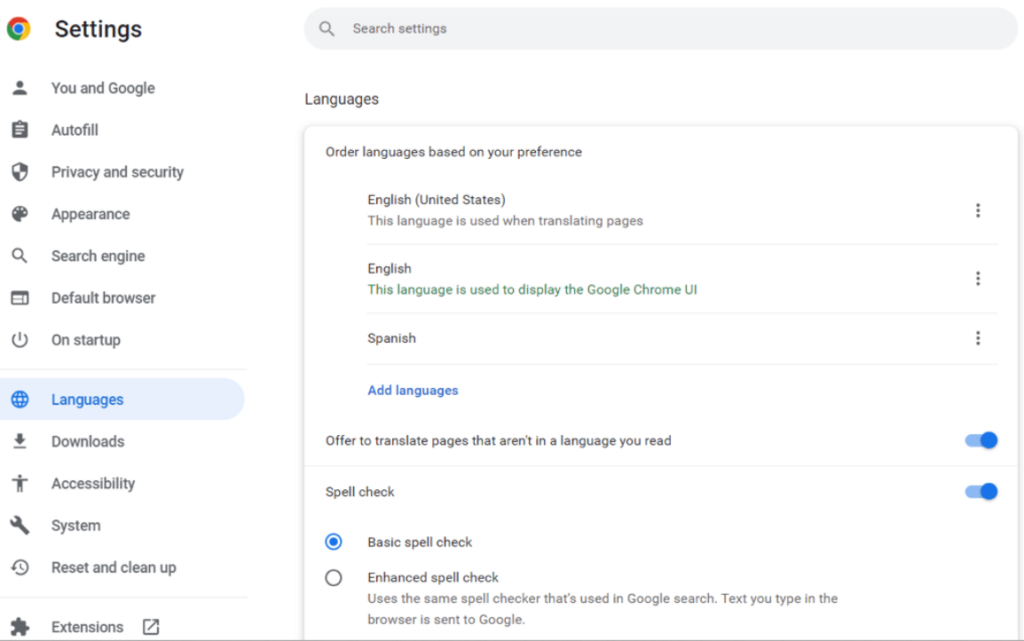
Task: Open more actions for English (United States)
Action: [978, 210]
